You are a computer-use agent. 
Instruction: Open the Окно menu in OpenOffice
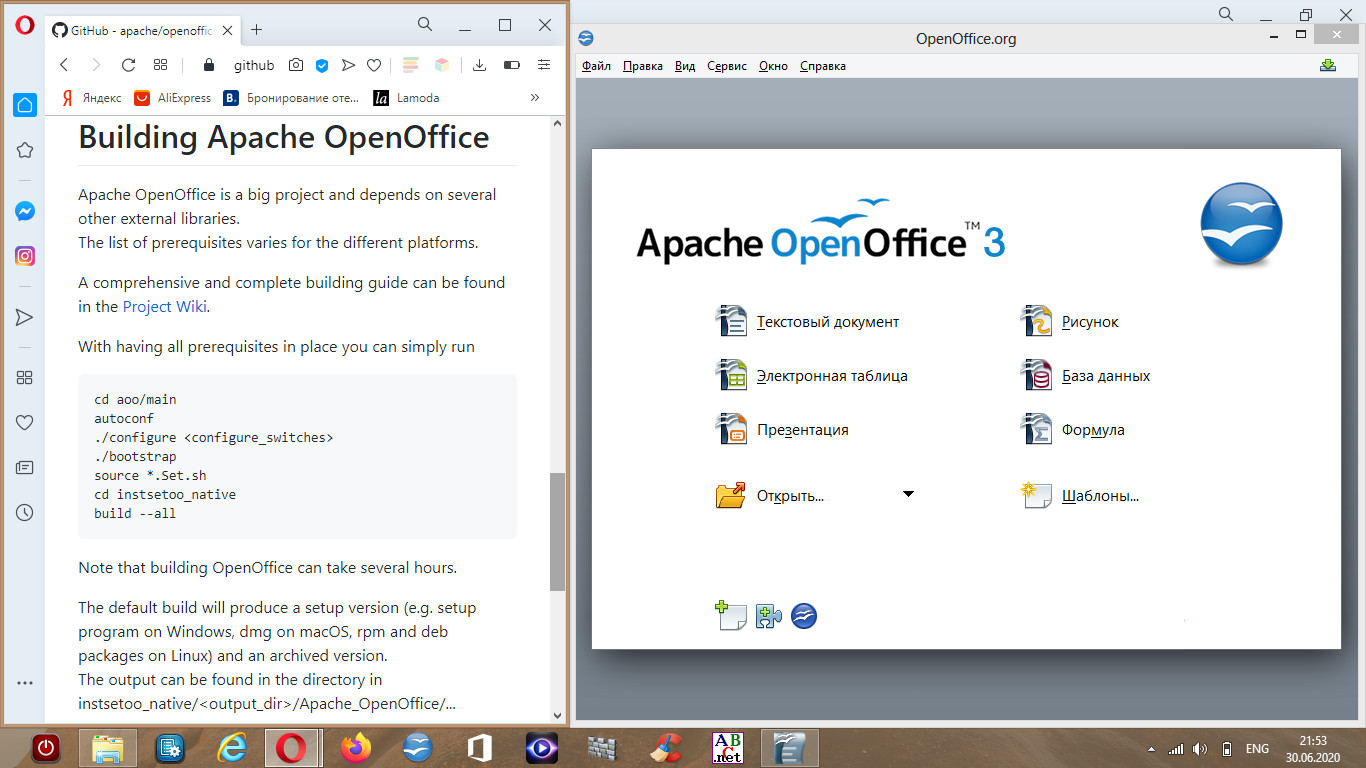(773, 66)
